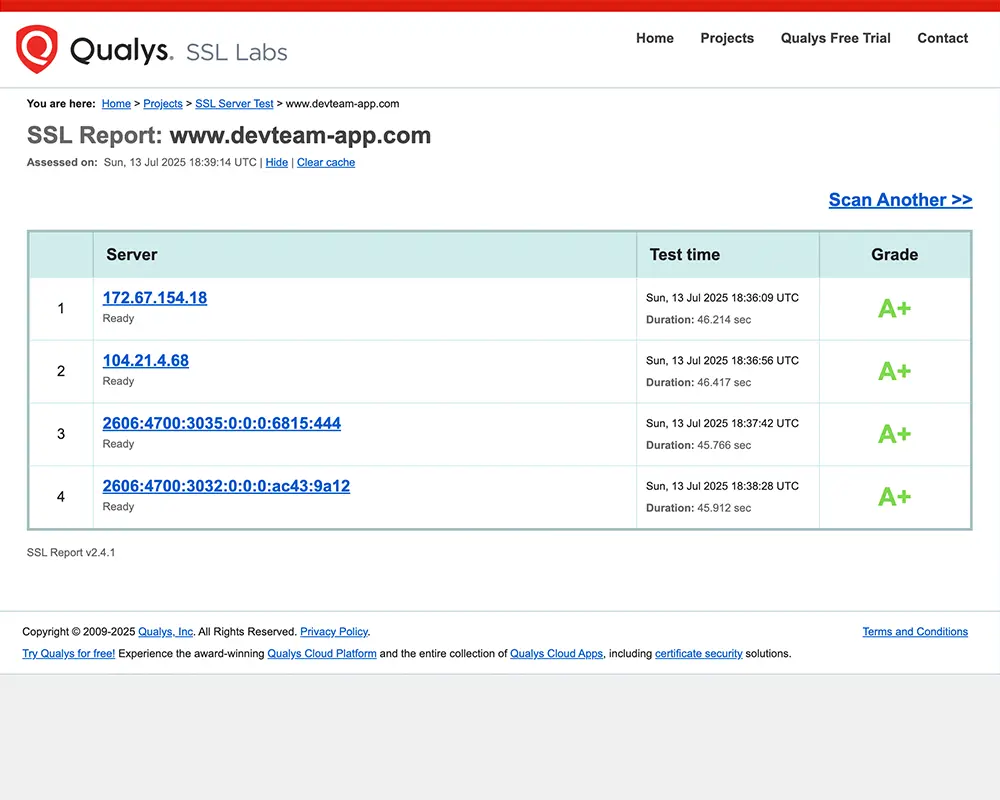The width and height of the screenshot is (1000, 800).
Task: Click the Ready status under 172.67.154.18
Action: (x=118, y=318)
